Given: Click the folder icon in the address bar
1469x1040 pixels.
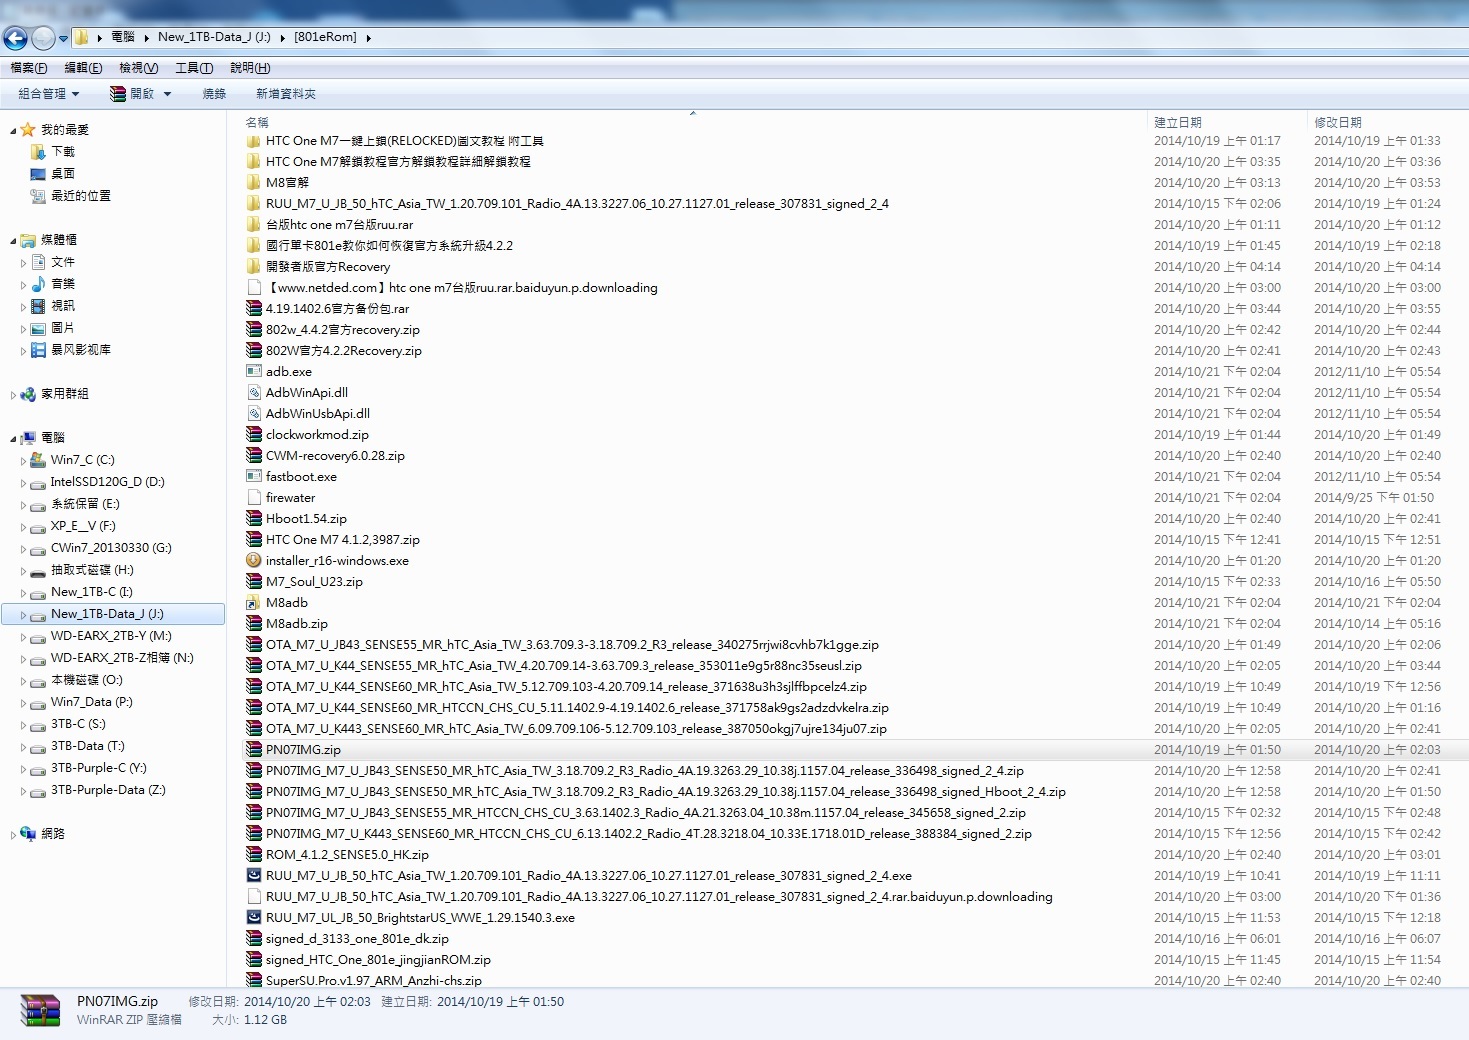Looking at the screenshot, I should (82, 37).
